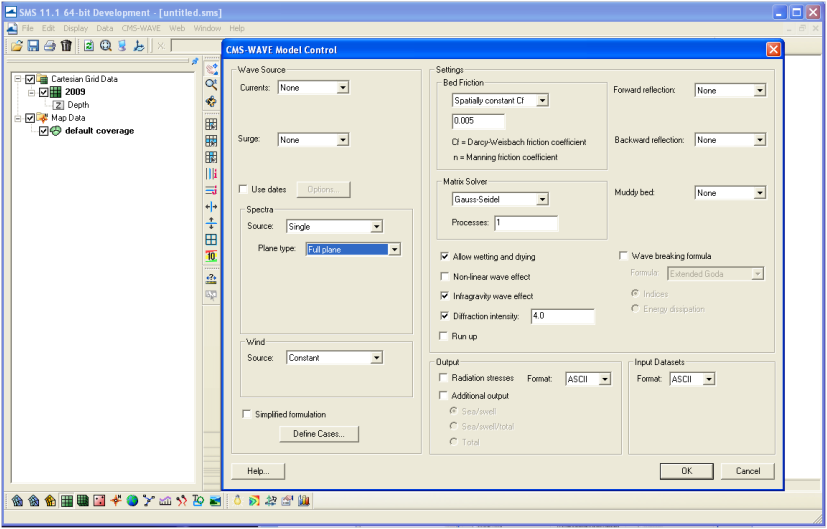Enable Non-linear wave effect checkbox
Viewport: 827px width, 529px height.
click(x=445, y=276)
